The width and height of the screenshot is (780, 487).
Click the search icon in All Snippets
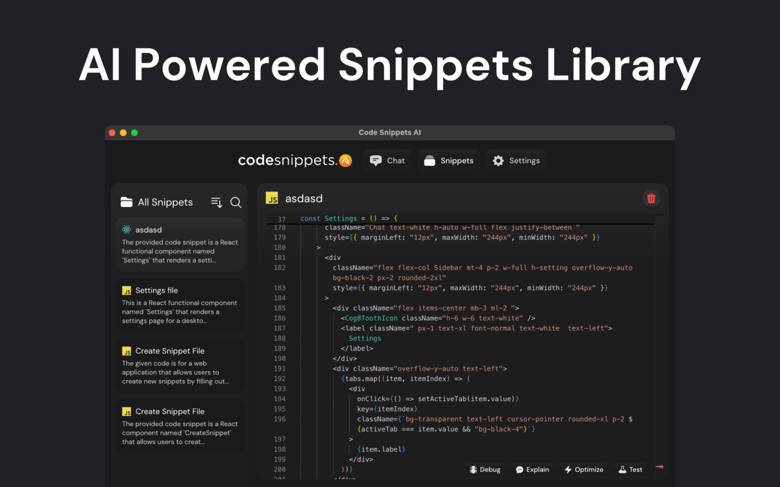tap(236, 203)
